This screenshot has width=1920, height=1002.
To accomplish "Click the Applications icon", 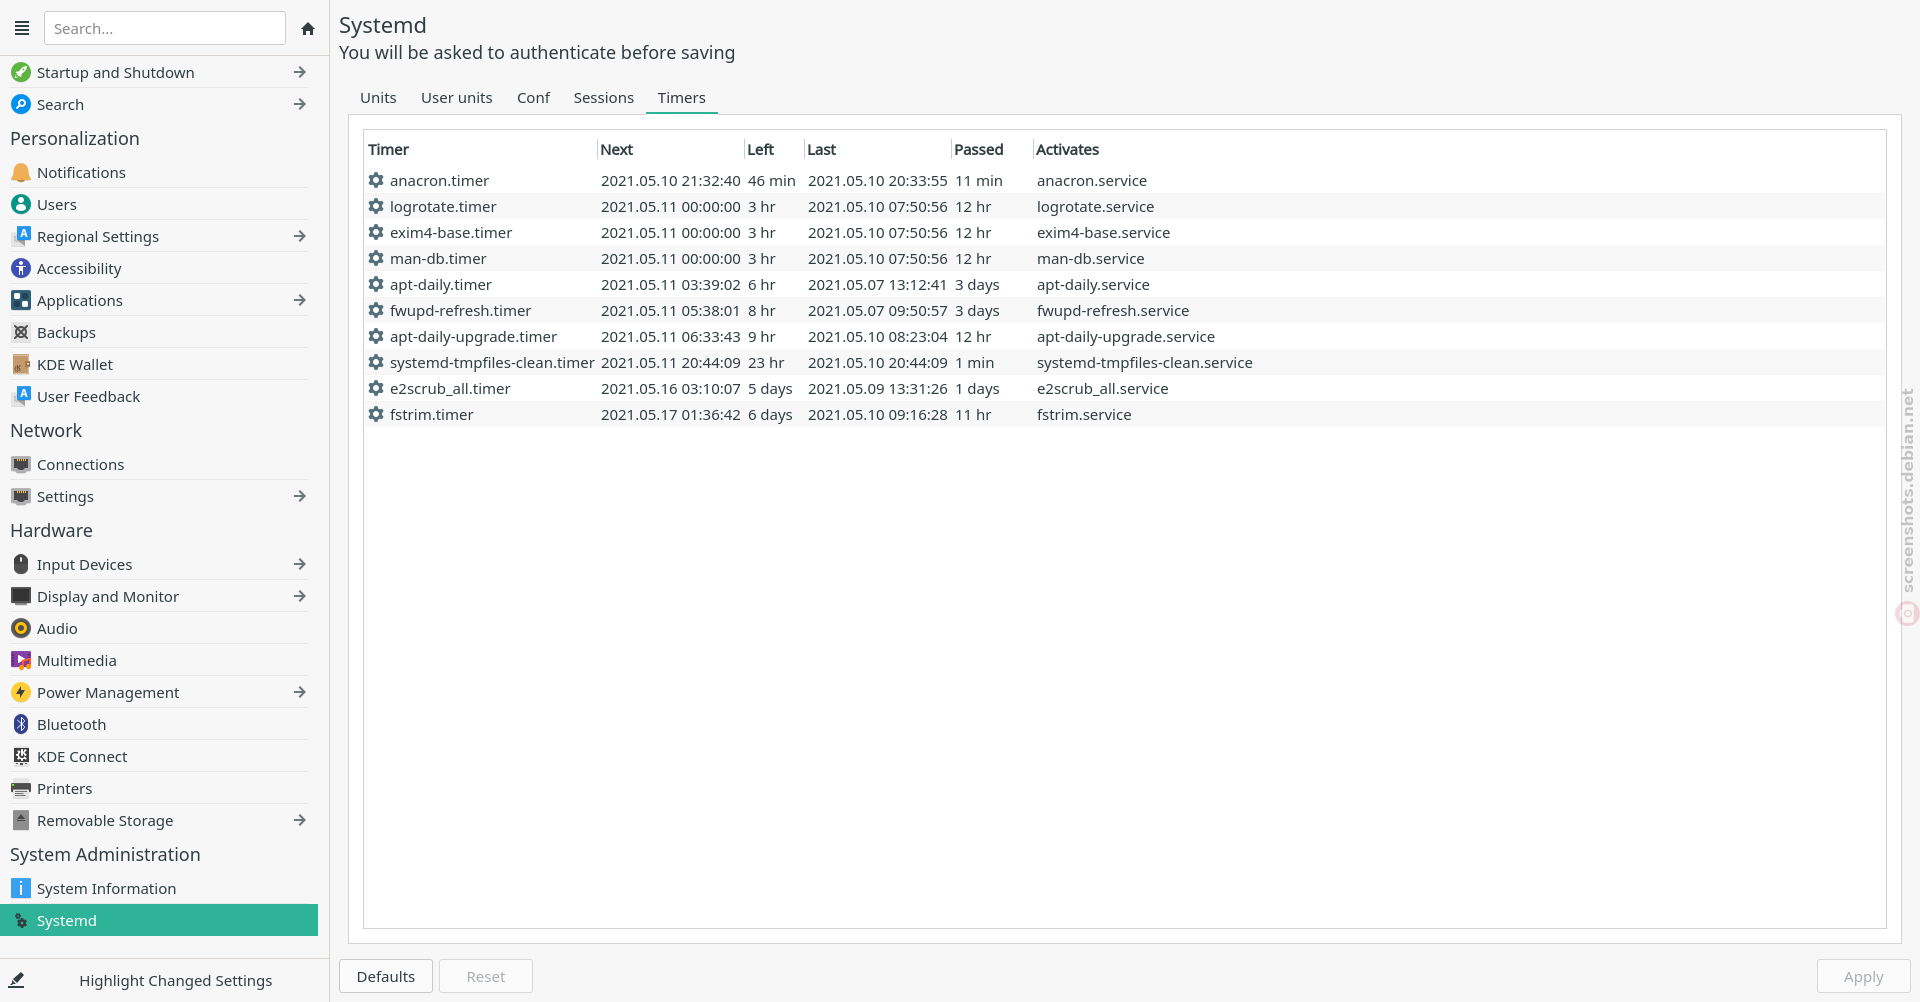I will tap(21, 300).
